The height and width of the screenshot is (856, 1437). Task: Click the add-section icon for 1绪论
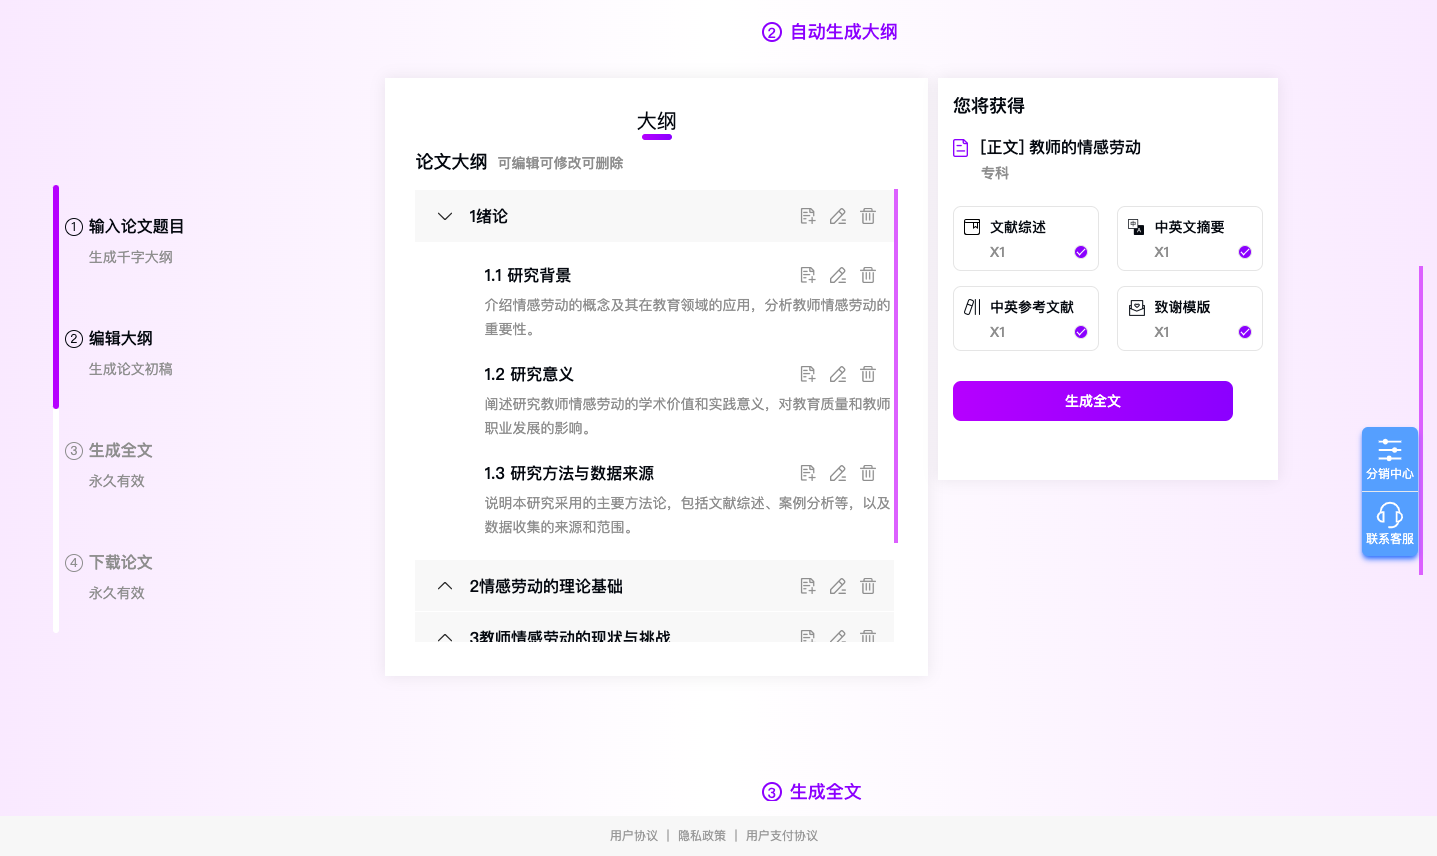(x=808, y=216)
